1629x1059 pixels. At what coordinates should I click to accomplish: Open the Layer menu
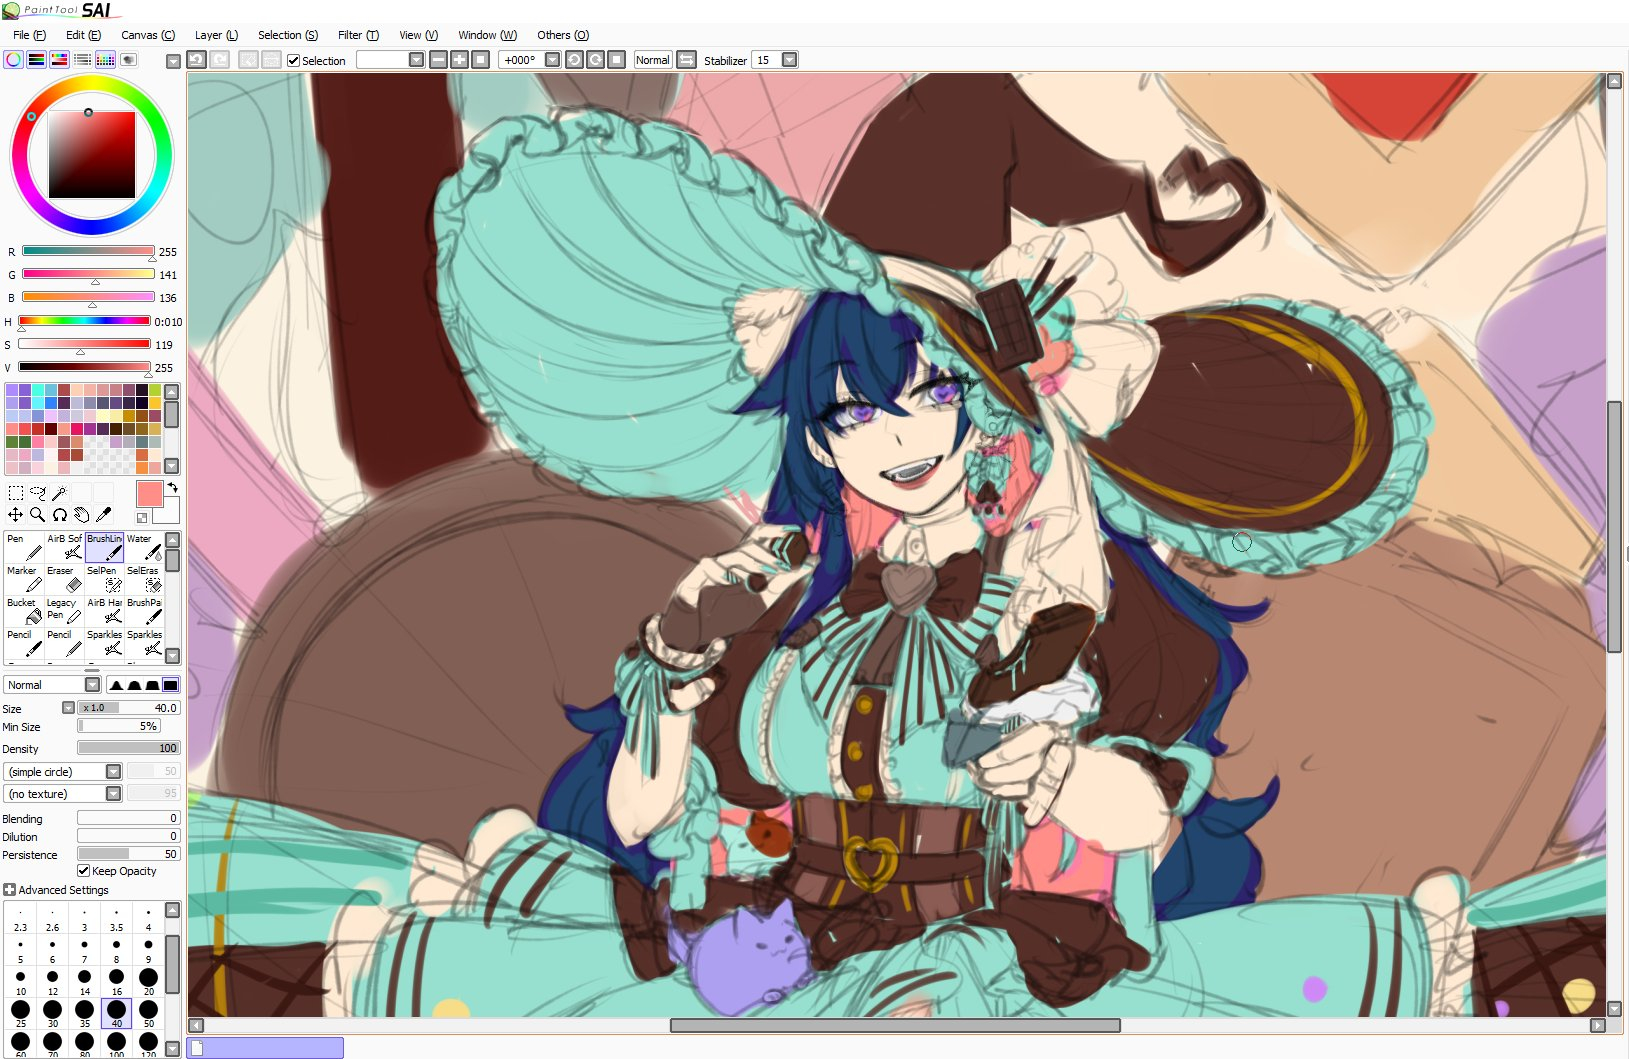[216, 35]
